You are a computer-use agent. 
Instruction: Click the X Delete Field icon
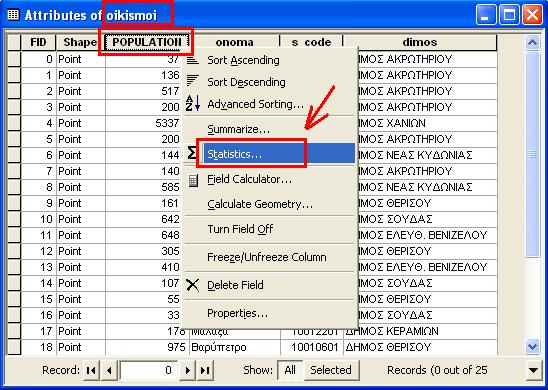tap(192, 285)
